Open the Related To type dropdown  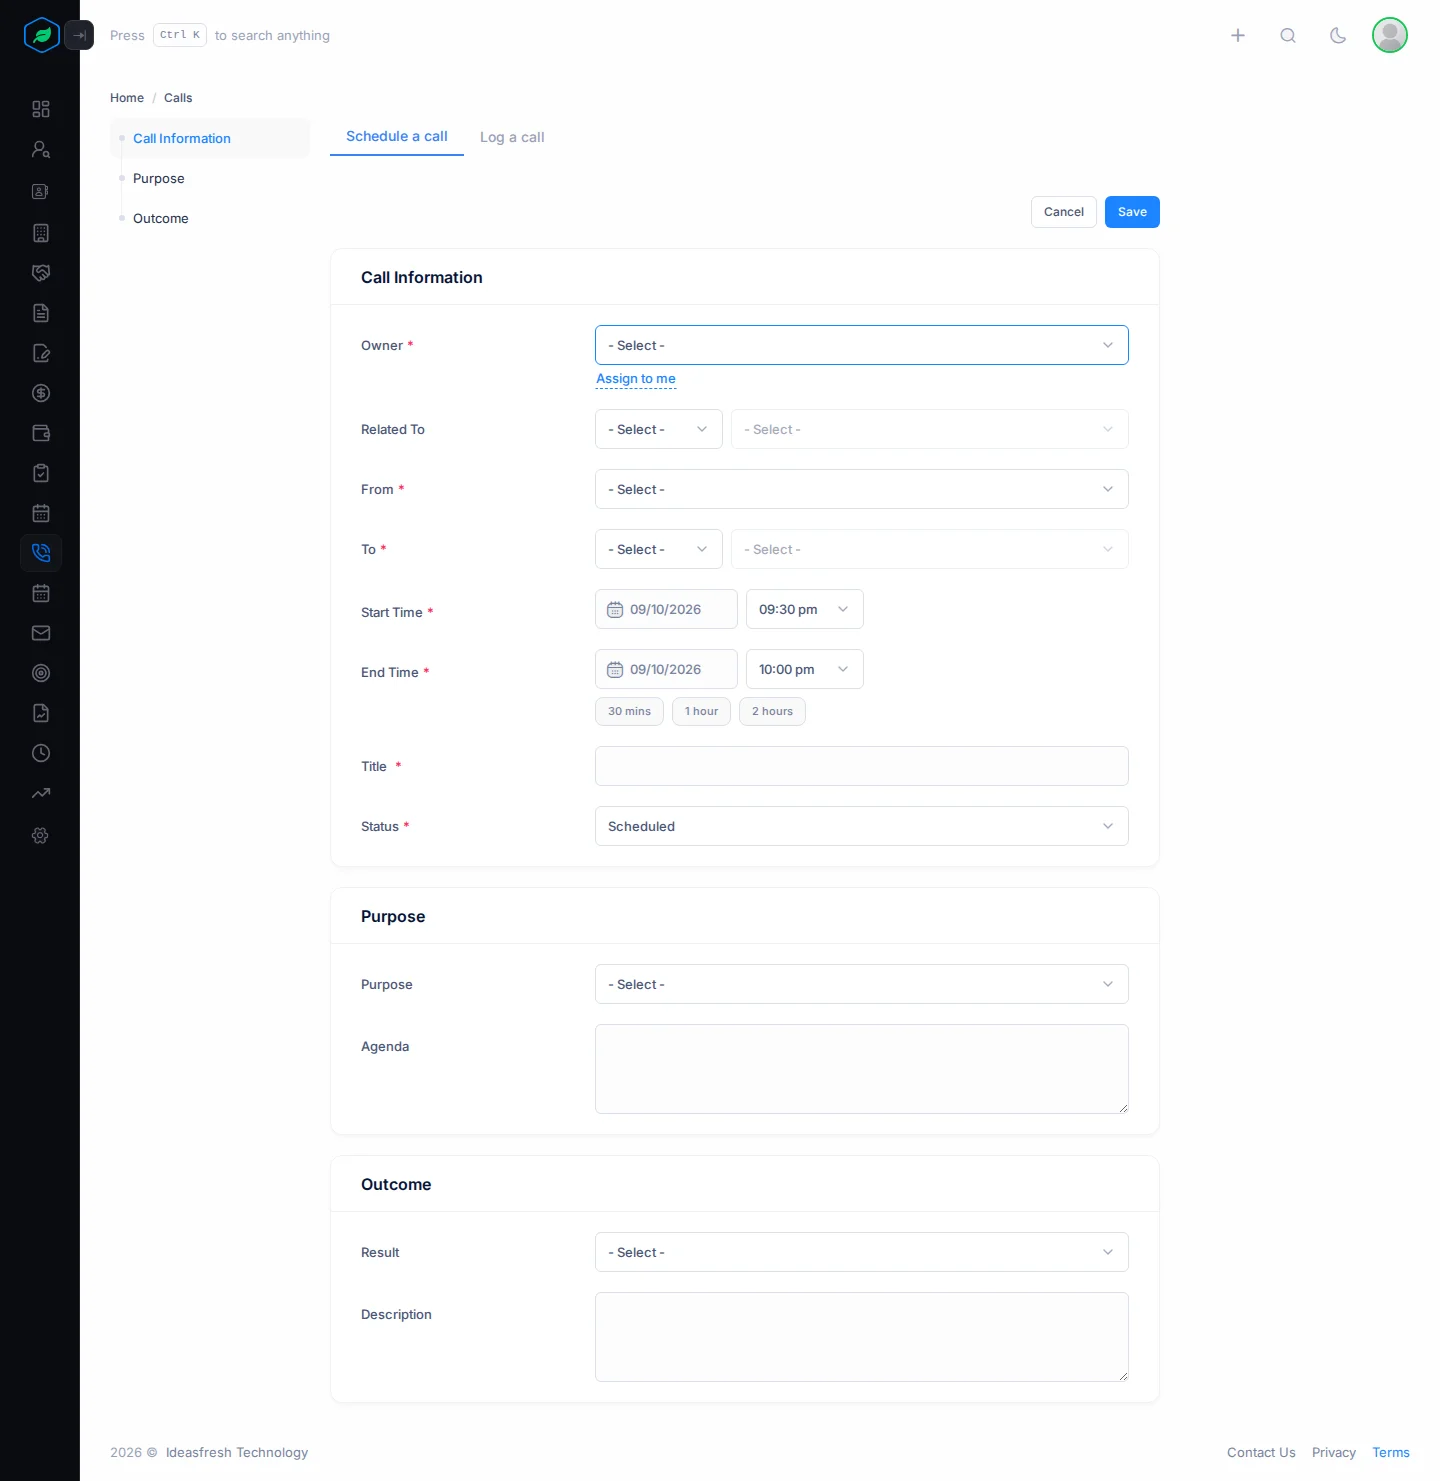(x=659, y=429)
